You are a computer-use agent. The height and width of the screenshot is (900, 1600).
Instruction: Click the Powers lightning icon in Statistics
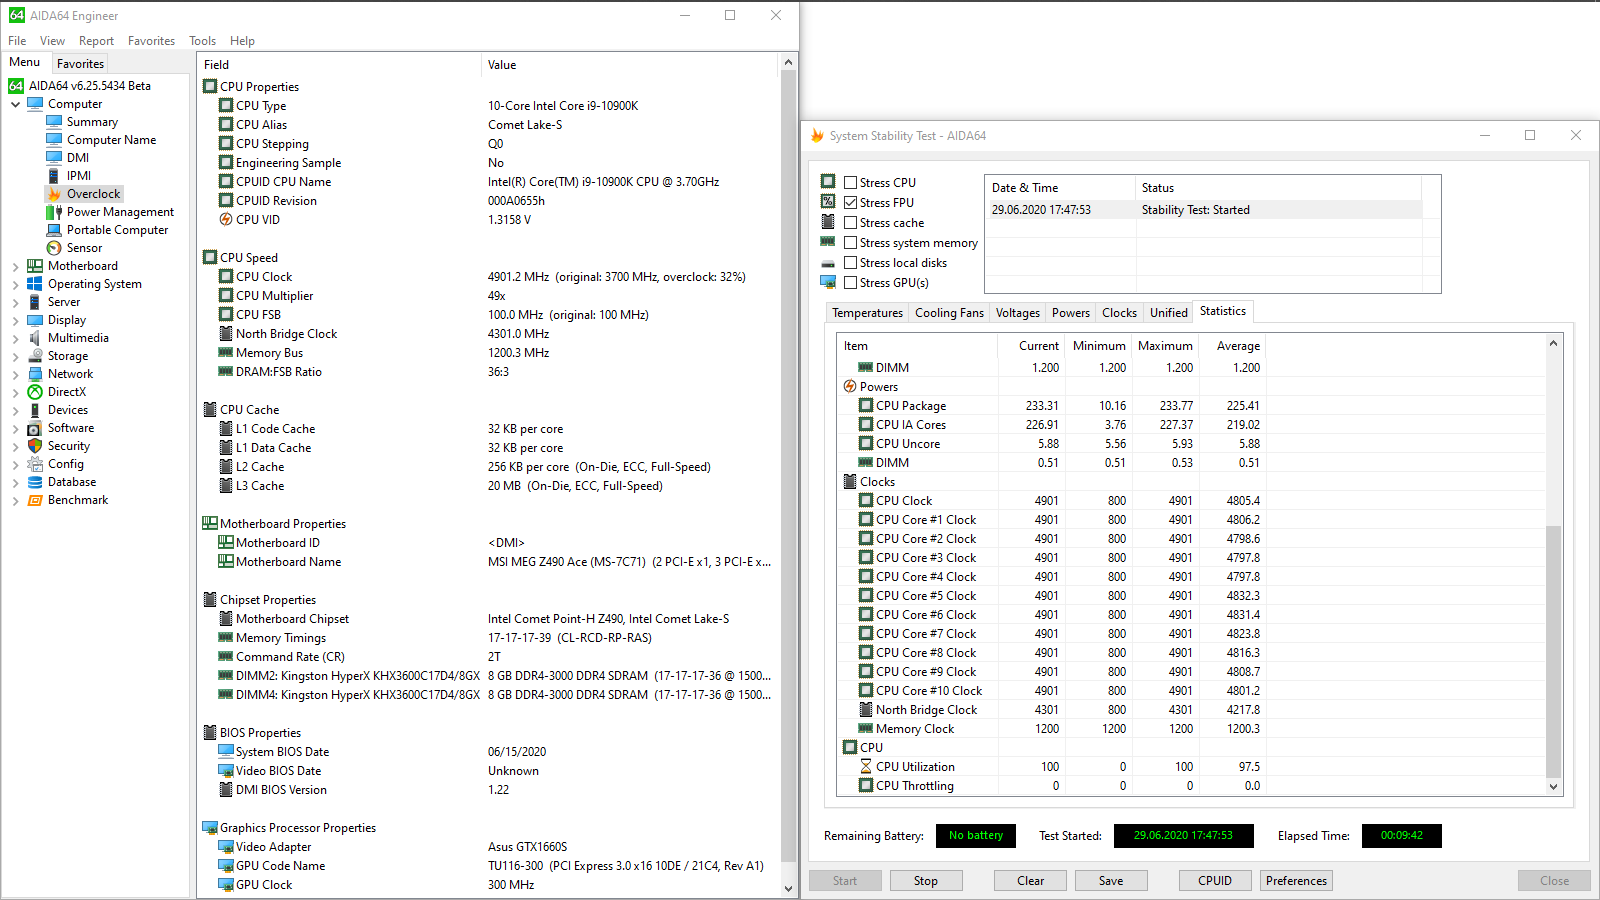click(850, 387)
